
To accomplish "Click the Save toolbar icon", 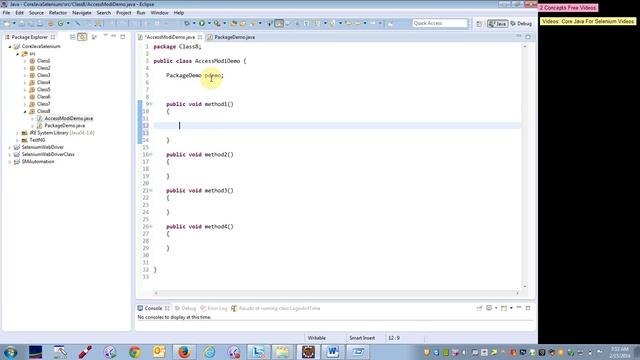I will 22,24.
